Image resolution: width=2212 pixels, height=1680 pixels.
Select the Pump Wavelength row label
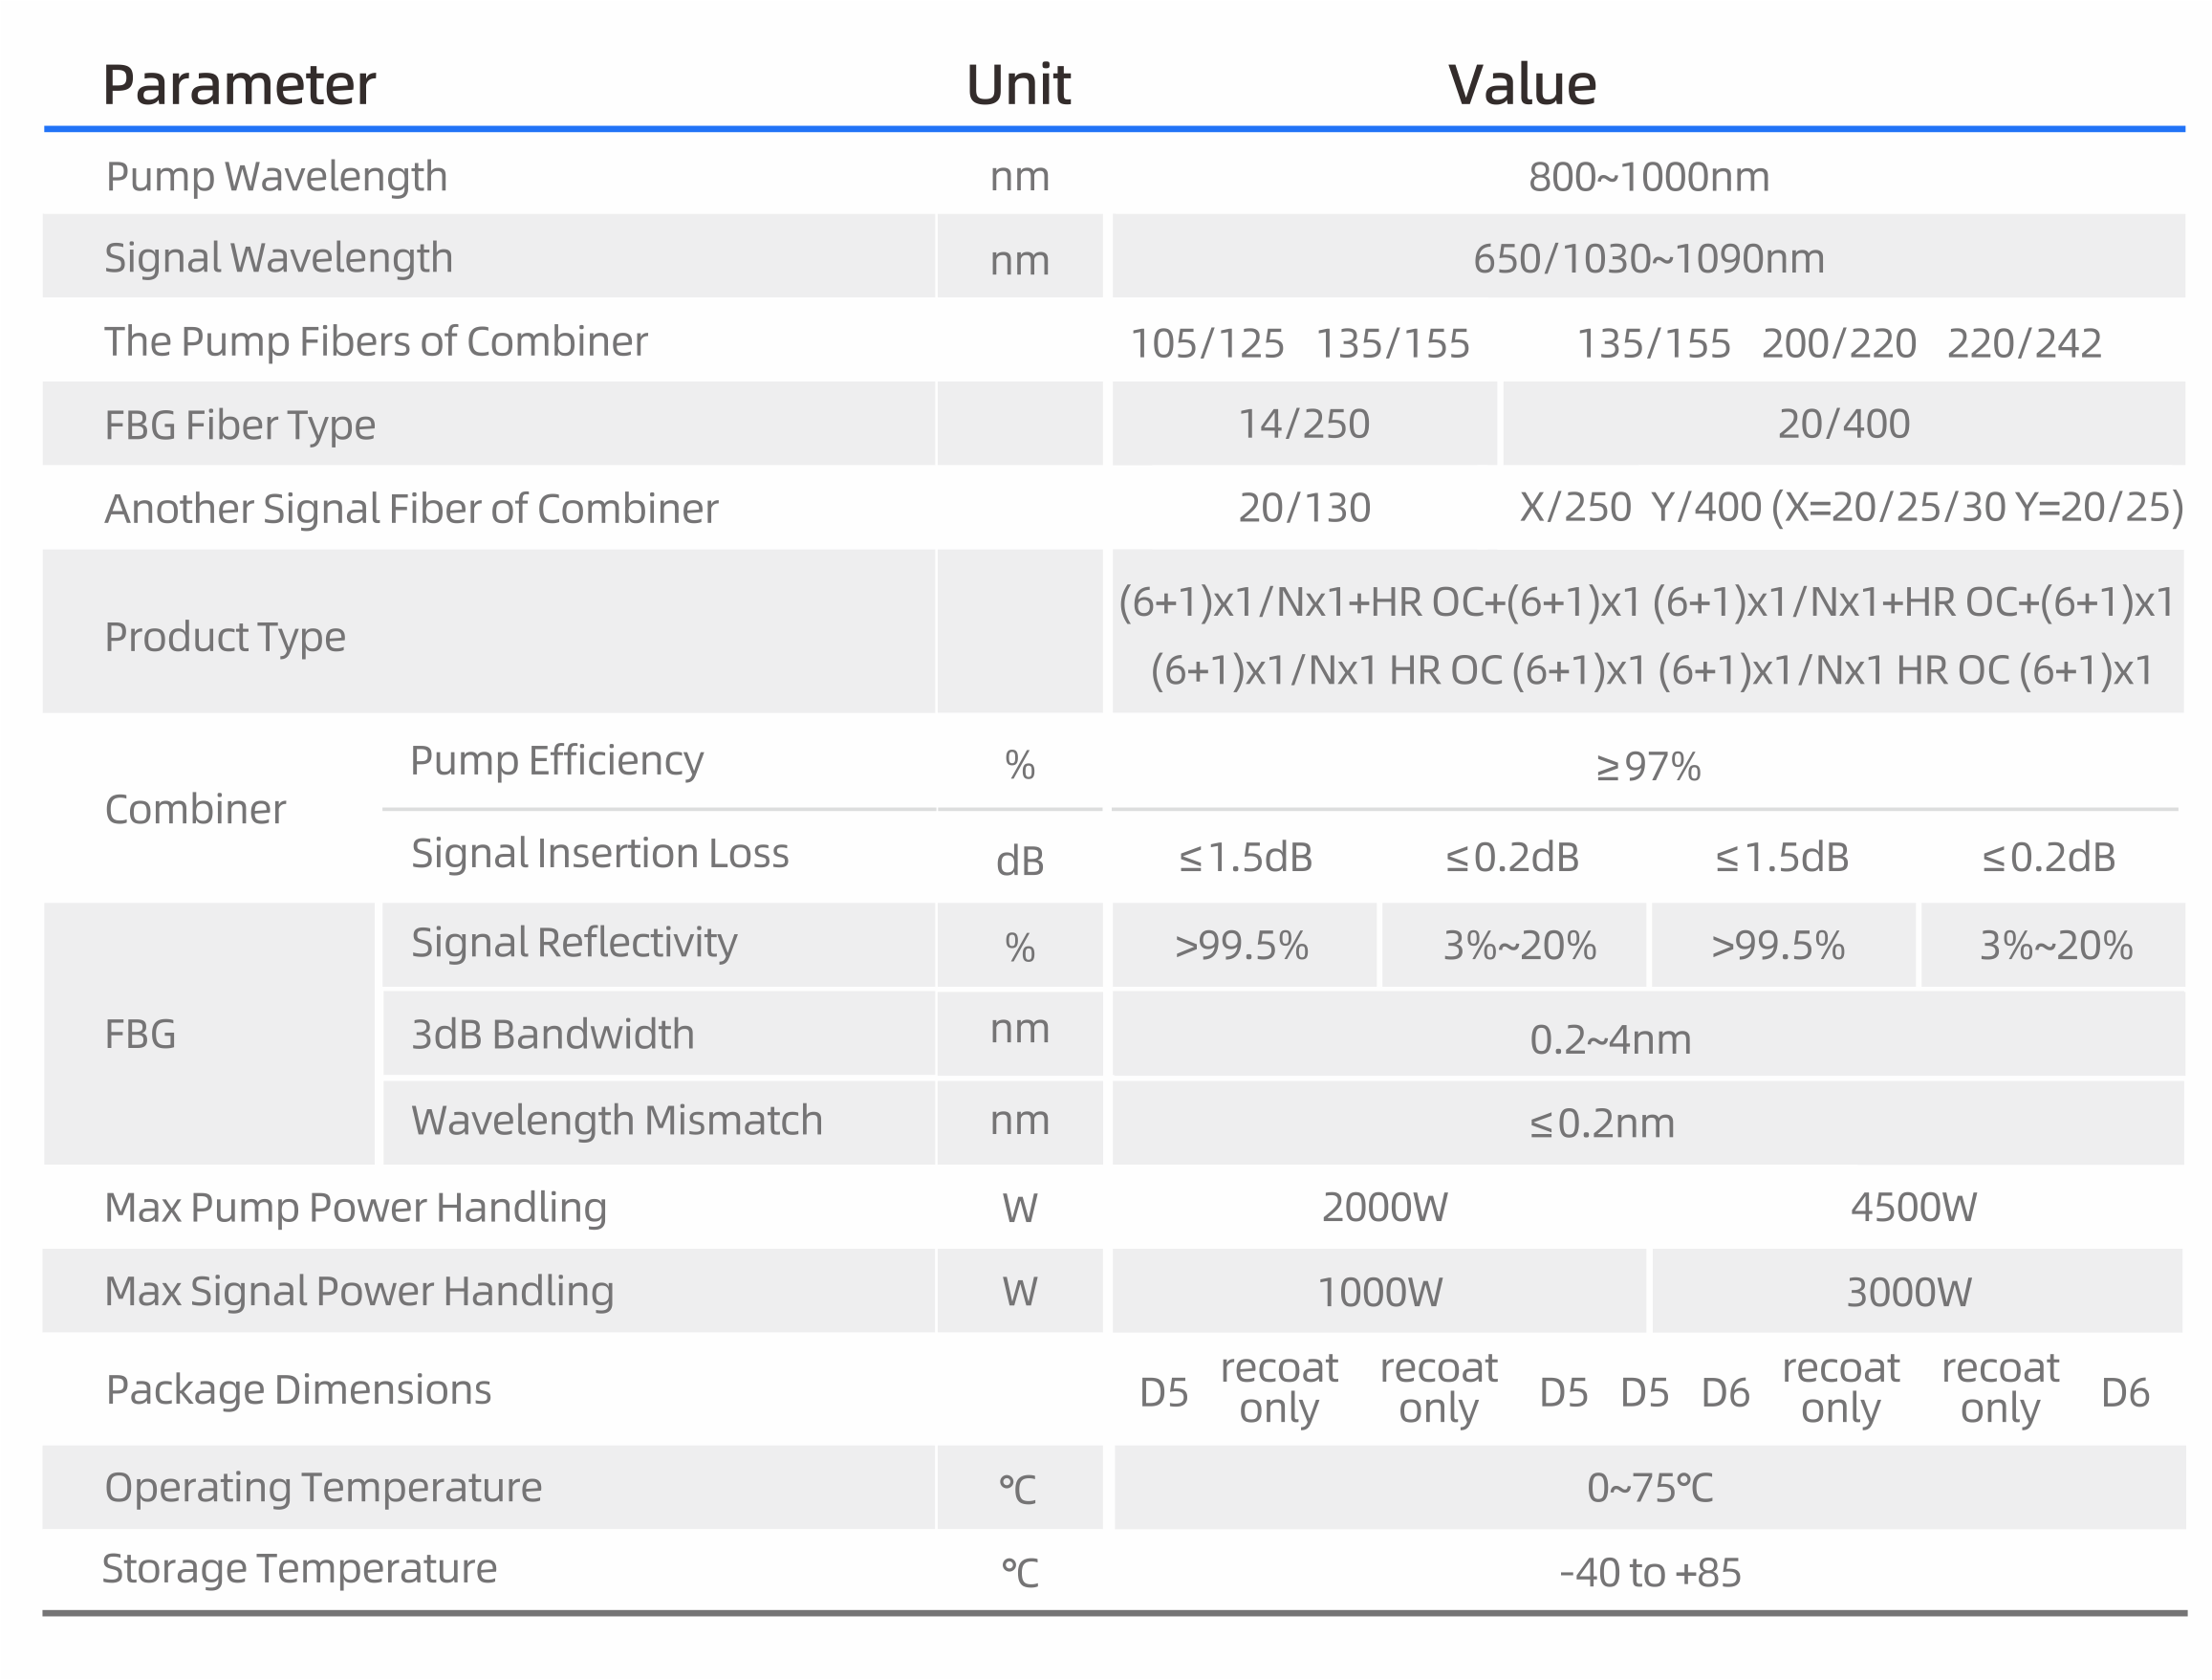click(x=276, y=177)
